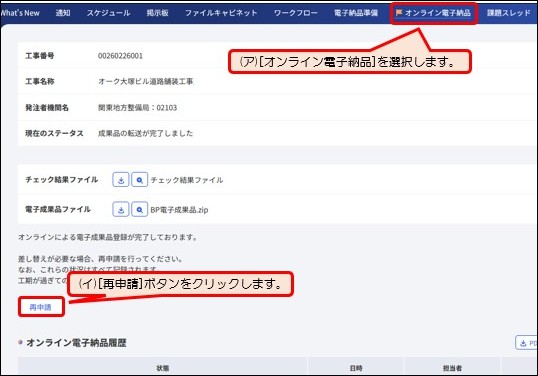Click the 電子成果品ファイル label
Image resolution: width=538 pixels, height=376 pixels.
[x=58, y=209]
